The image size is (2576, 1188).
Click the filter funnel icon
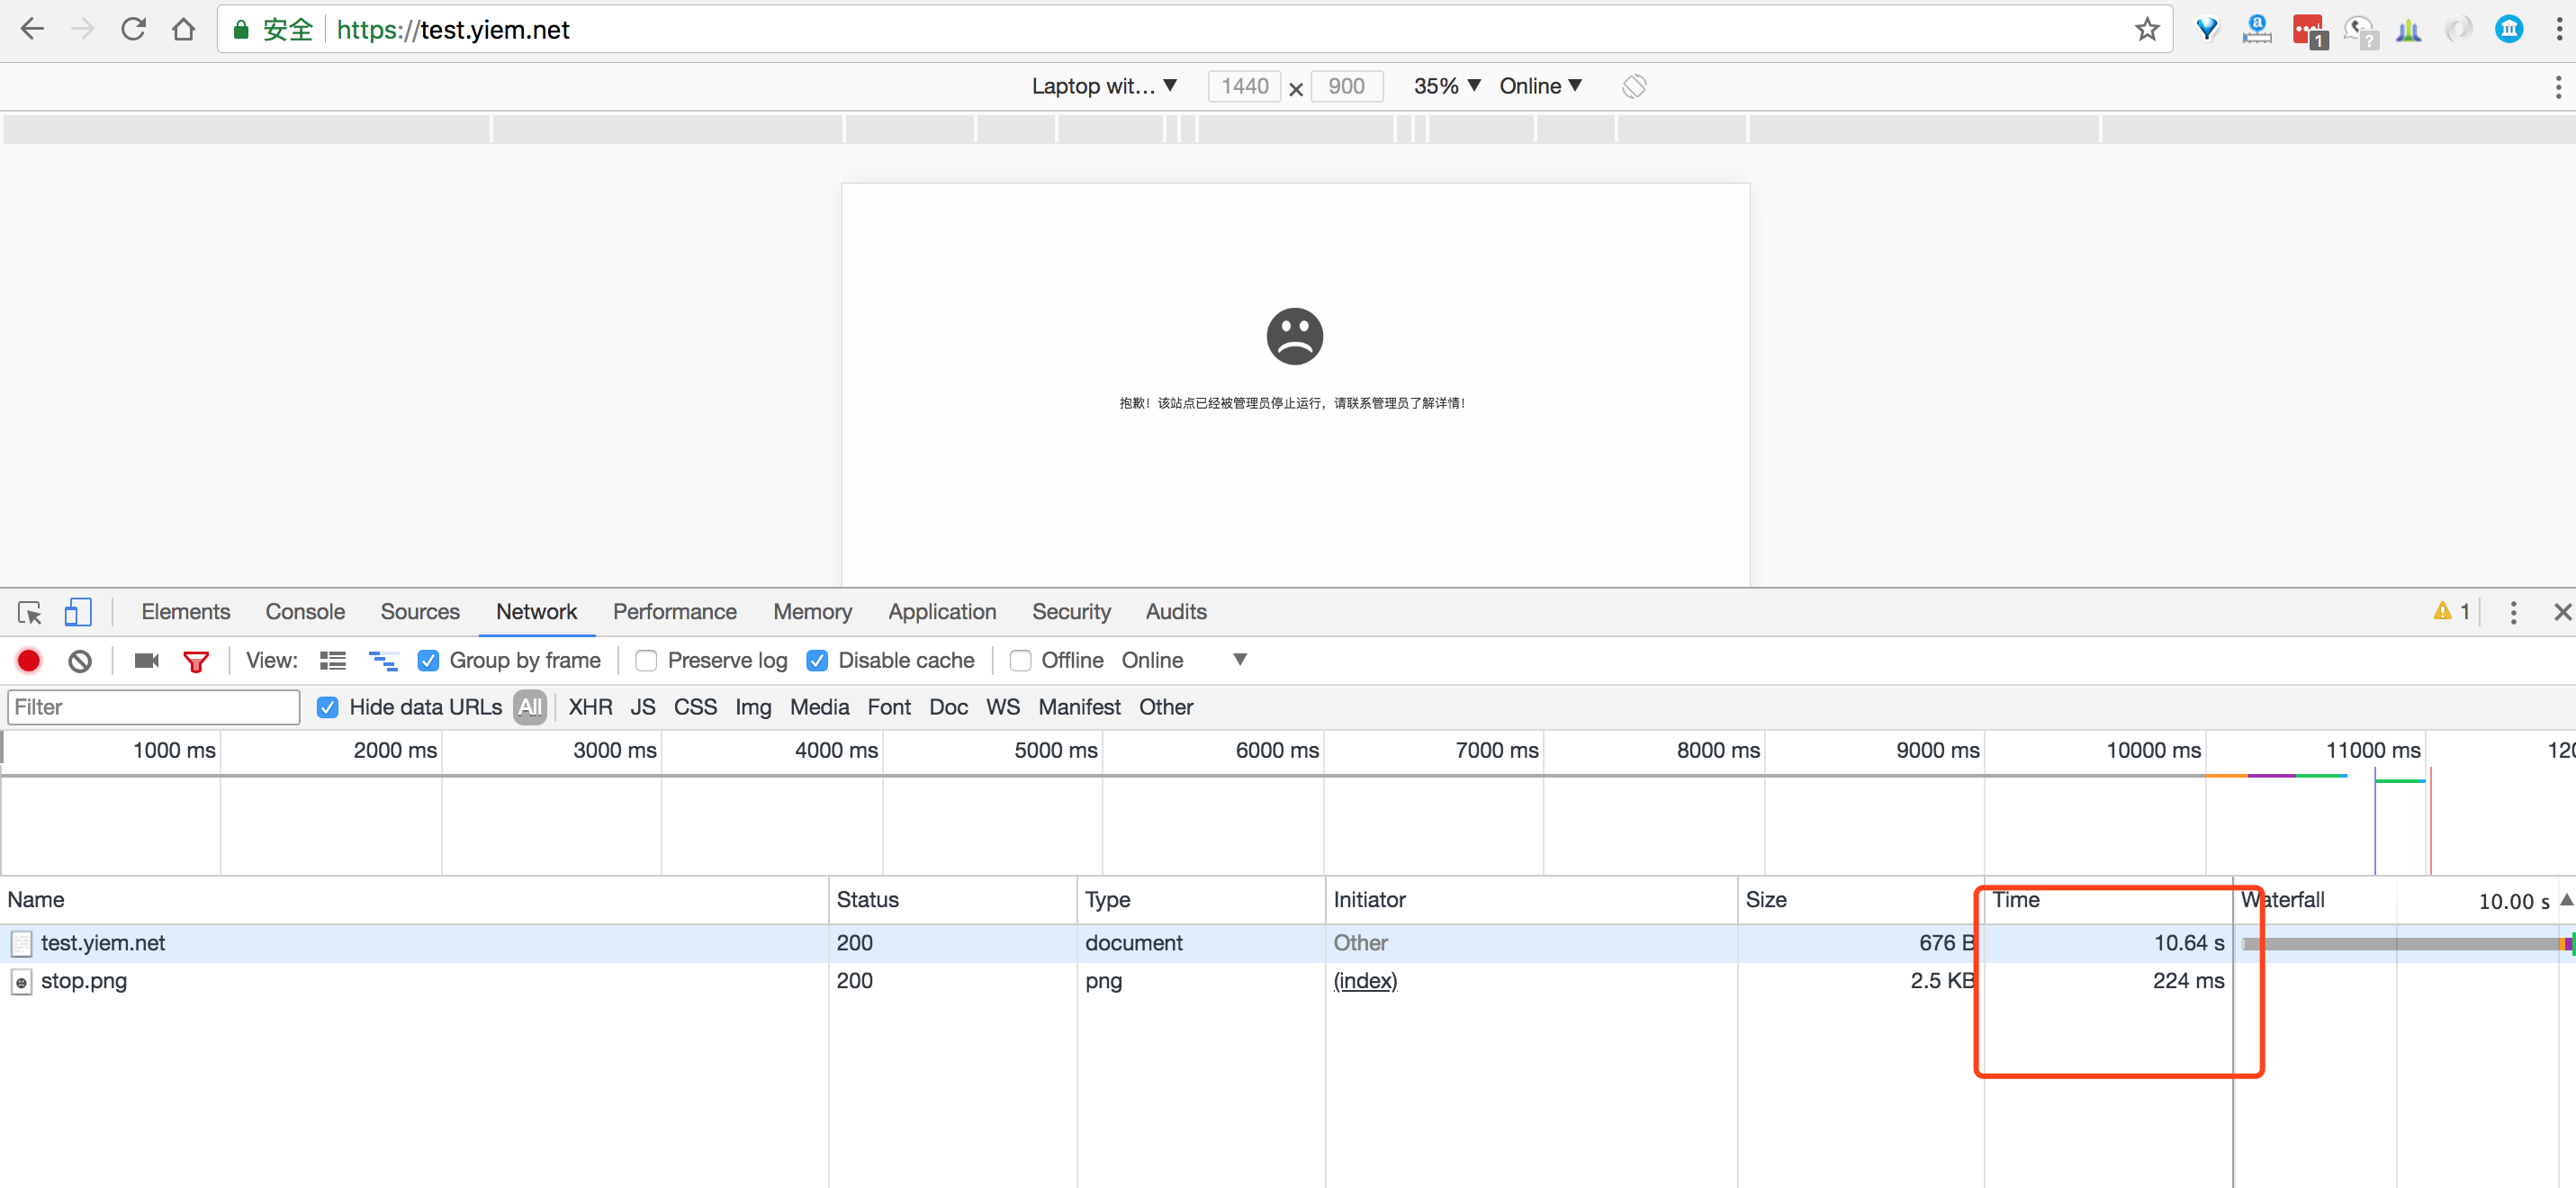tap(195, 659)
